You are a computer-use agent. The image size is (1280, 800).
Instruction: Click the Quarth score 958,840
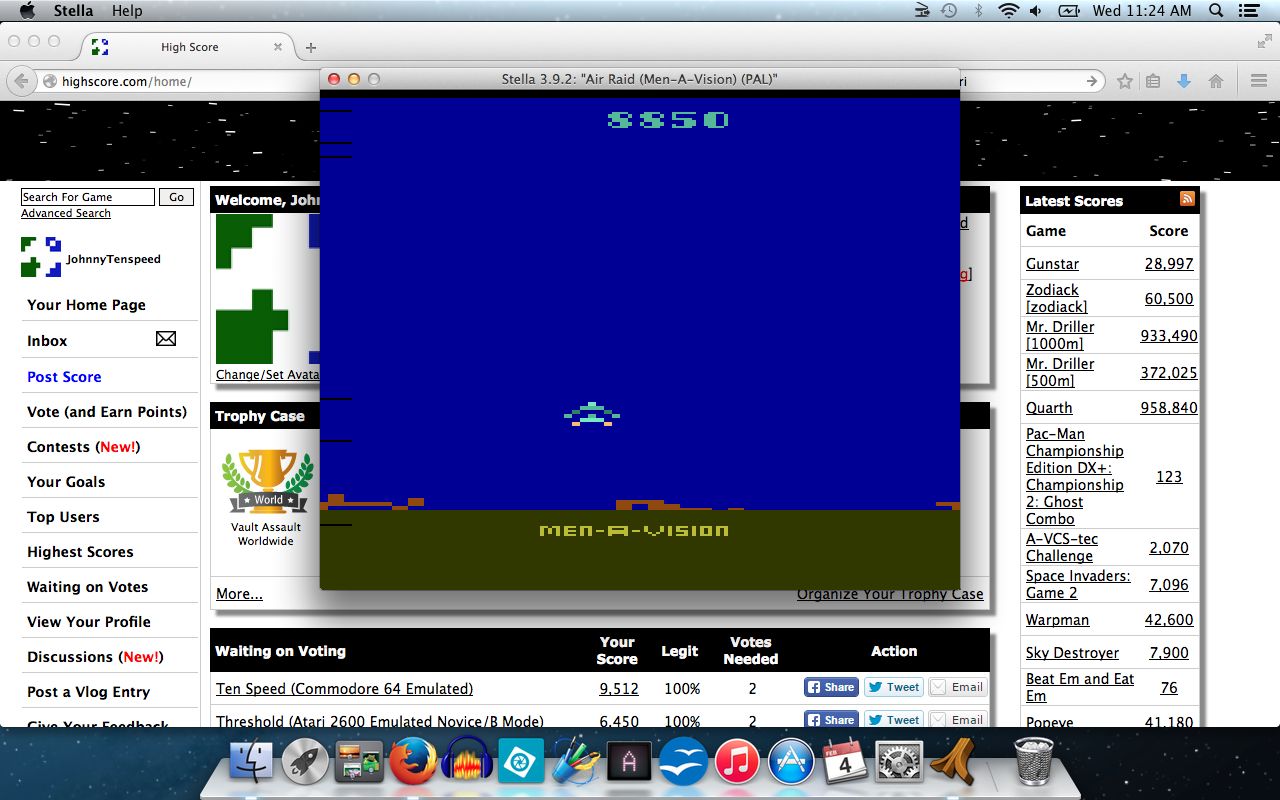coord(1169,408)
